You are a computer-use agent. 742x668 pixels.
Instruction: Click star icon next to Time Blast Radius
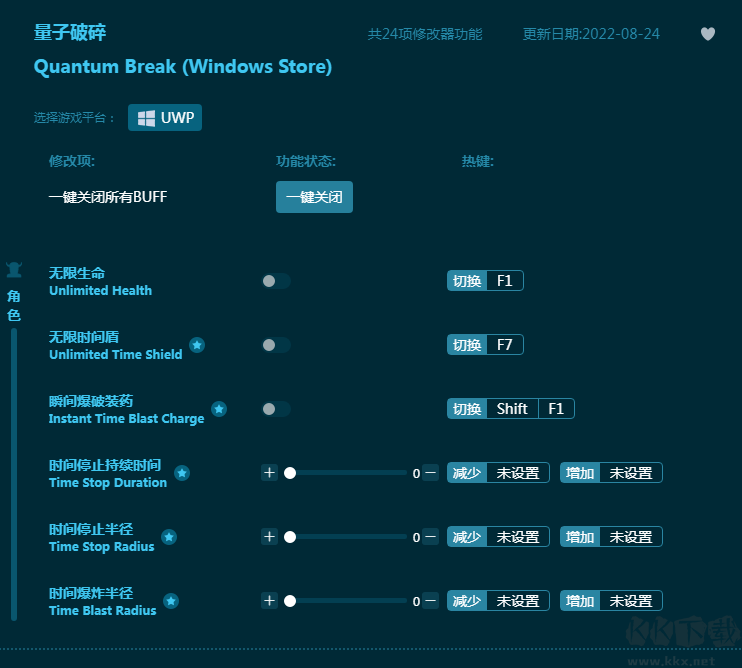click(171, 601)
